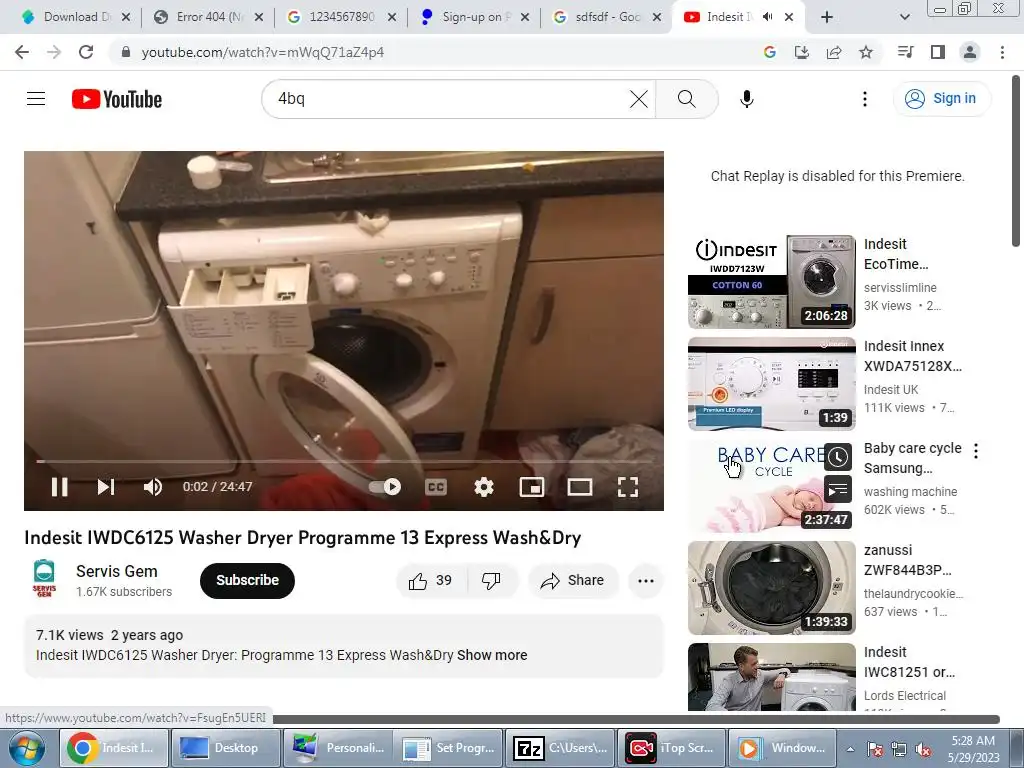The image size is (1024, 768).
Task: Open iTop Screen Recorder in taskbar
Action: (671, 748)
